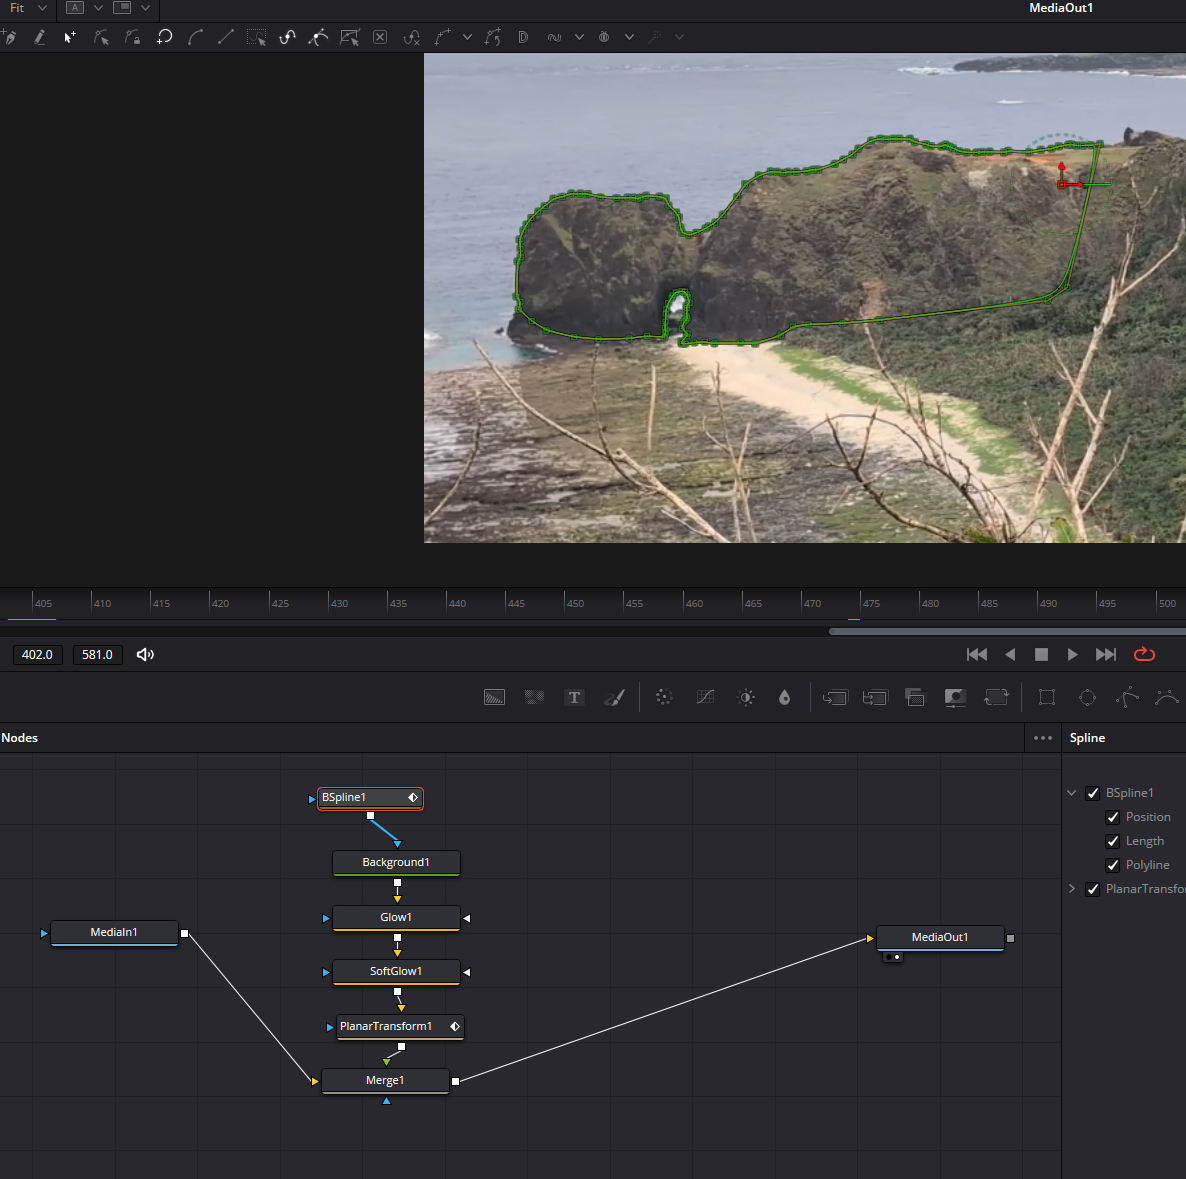1186x1179 pixels.
Task: Toggle the loop playback button
Action: (x=1144, y=654)
